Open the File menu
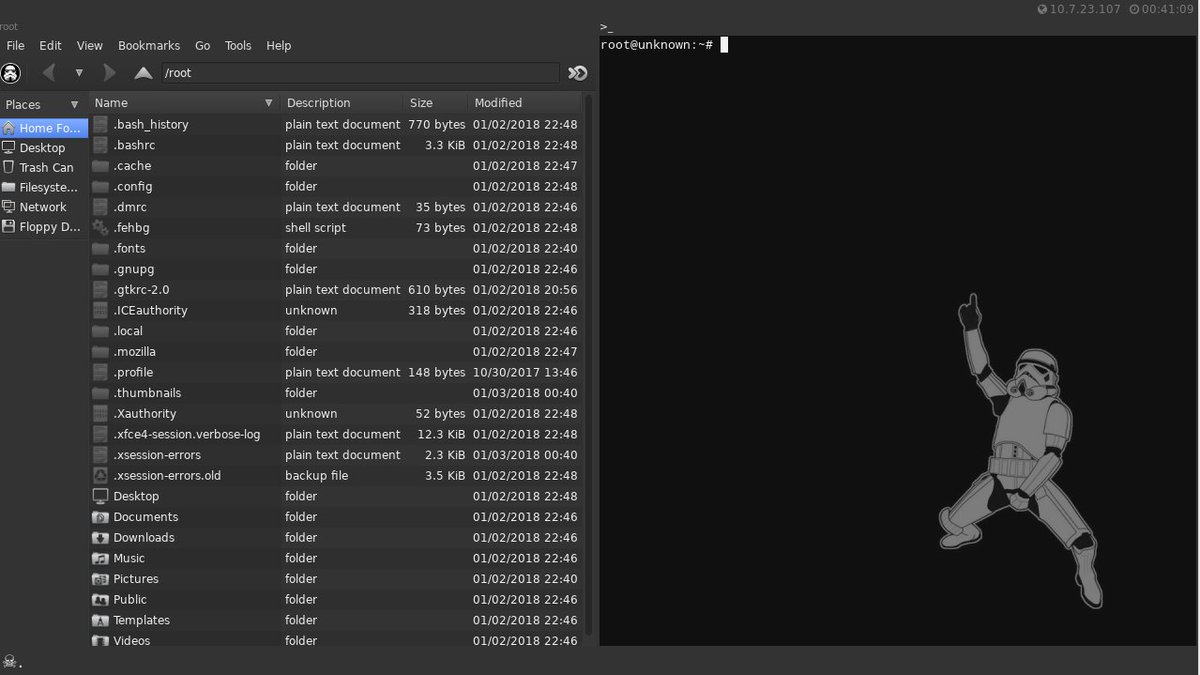This screenshot has width=1200, height=675. point(15,46)
